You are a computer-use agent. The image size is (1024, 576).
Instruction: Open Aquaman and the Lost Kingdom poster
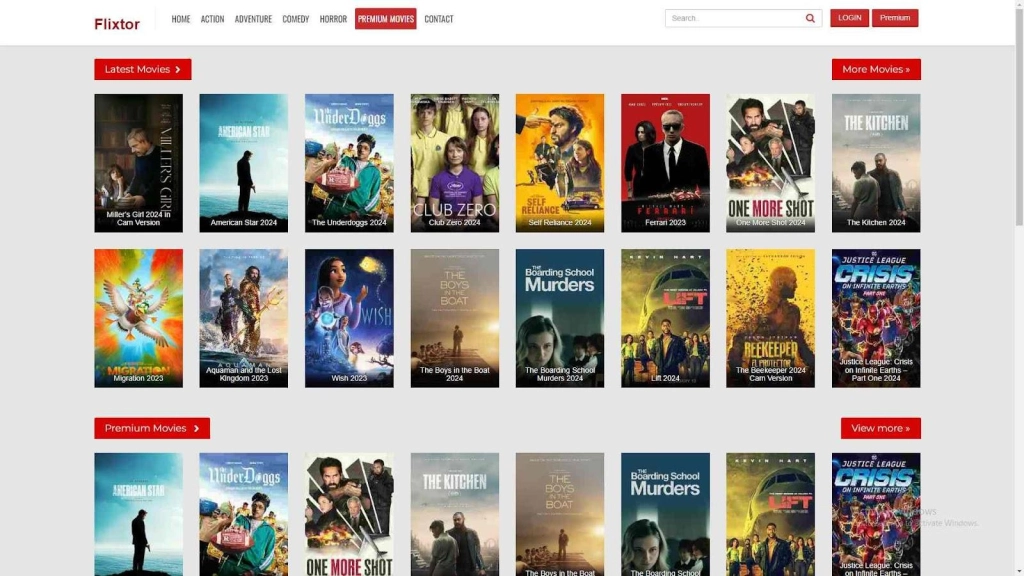pyautogui.click(x=244, y=318)
